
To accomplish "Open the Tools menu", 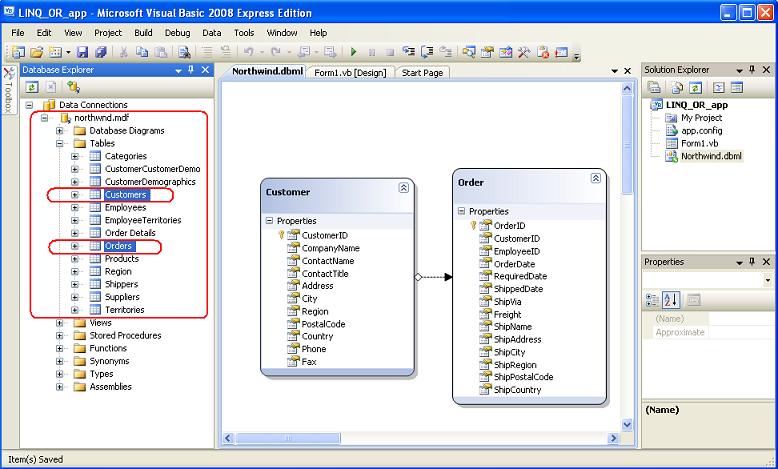I will point(244,33).
